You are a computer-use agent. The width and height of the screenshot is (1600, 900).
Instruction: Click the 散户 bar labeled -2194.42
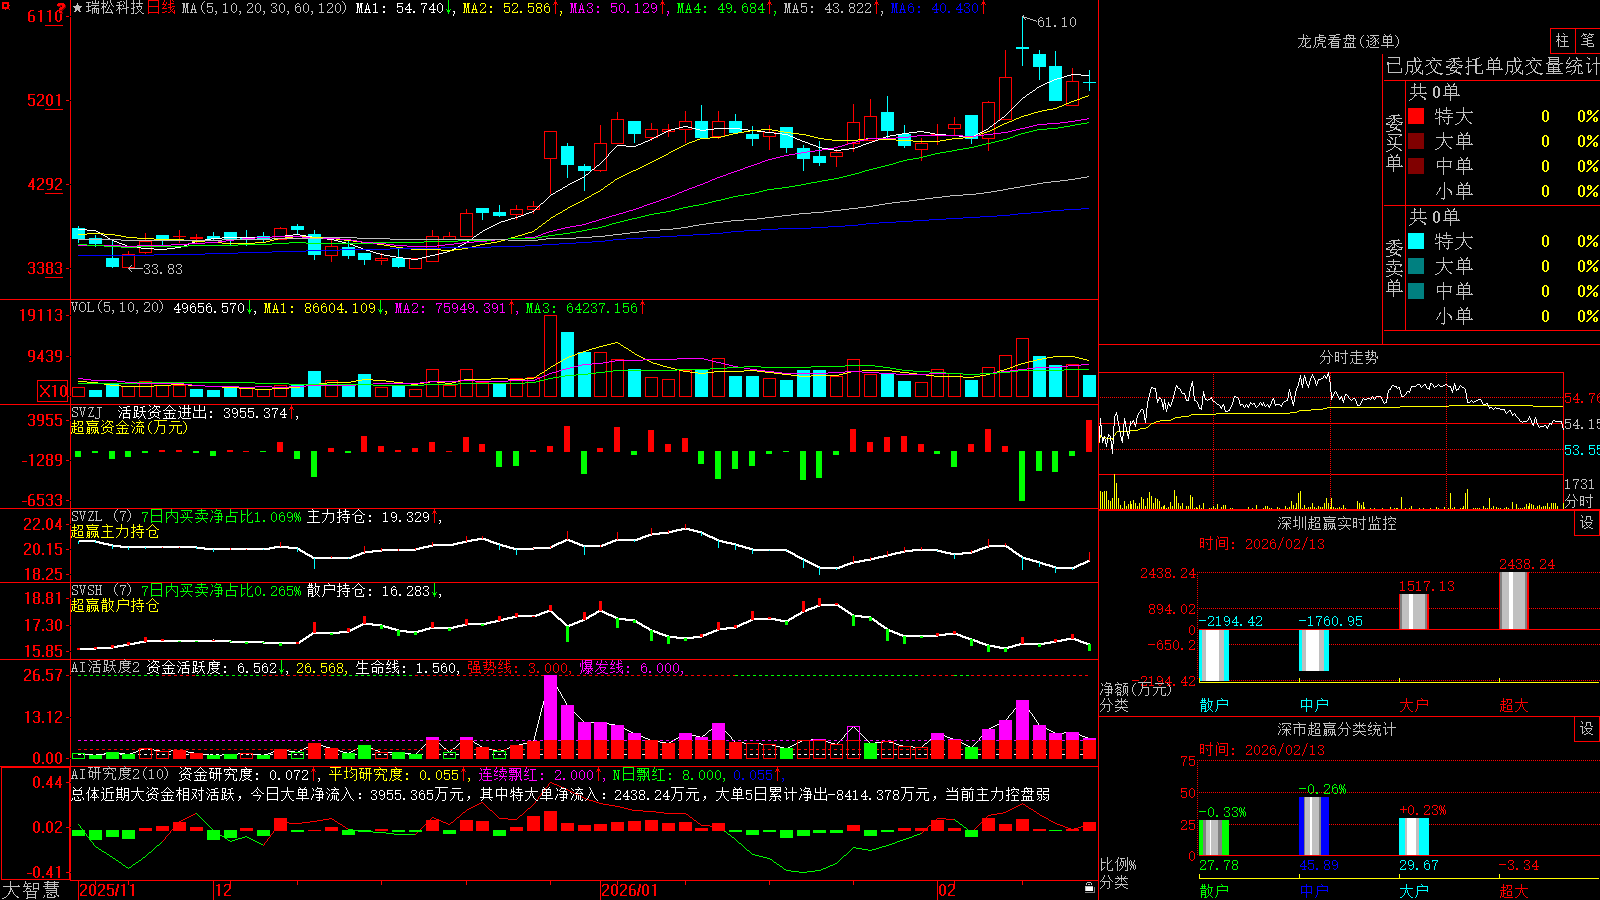1214,655
